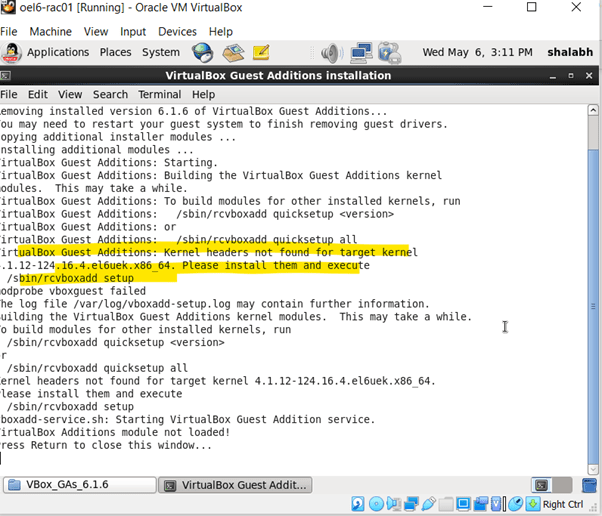Click the date and time clock
Screen dimensions: 602x516
pos(476,52)
